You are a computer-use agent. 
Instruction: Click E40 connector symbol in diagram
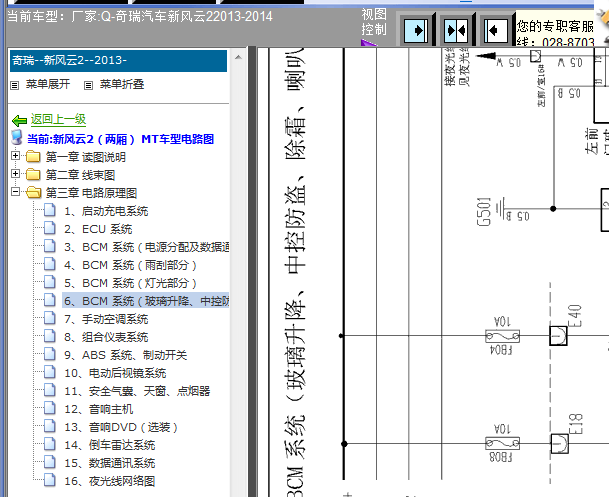(x=558, y=336)
